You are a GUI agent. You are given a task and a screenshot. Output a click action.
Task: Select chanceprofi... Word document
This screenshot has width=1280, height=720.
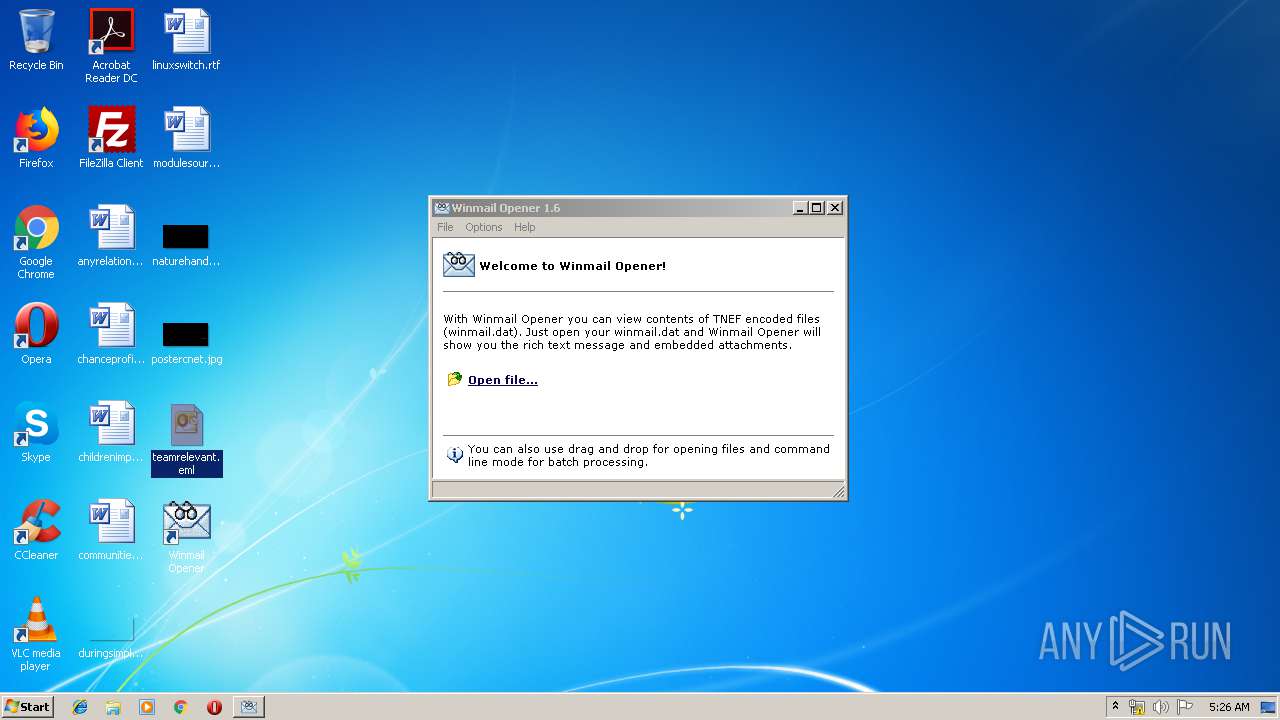[x=111, y=334]
